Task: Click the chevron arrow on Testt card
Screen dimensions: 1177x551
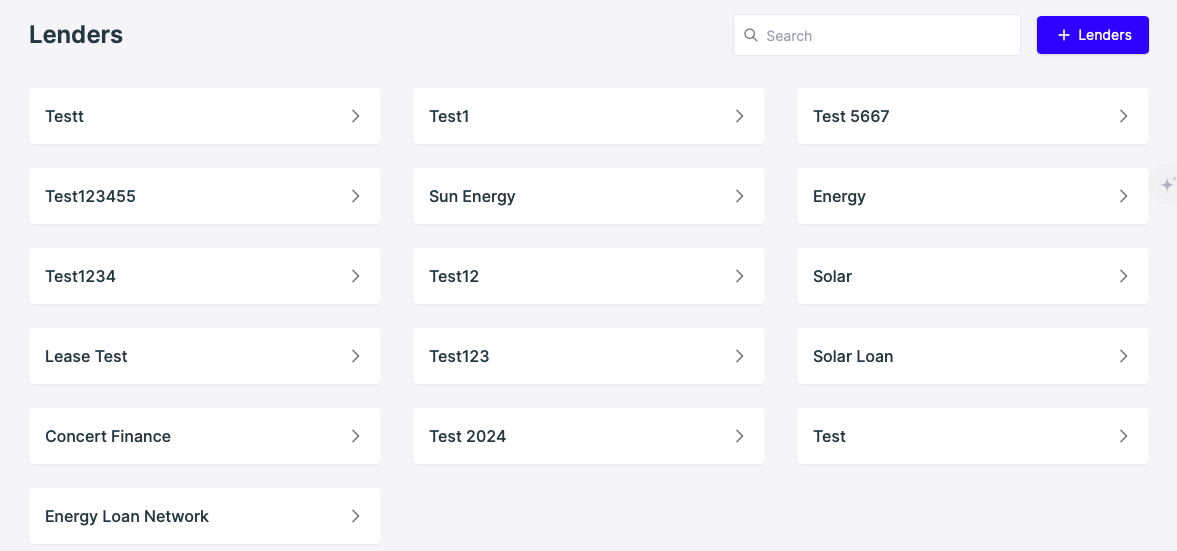Action: (x=355, y=116)
